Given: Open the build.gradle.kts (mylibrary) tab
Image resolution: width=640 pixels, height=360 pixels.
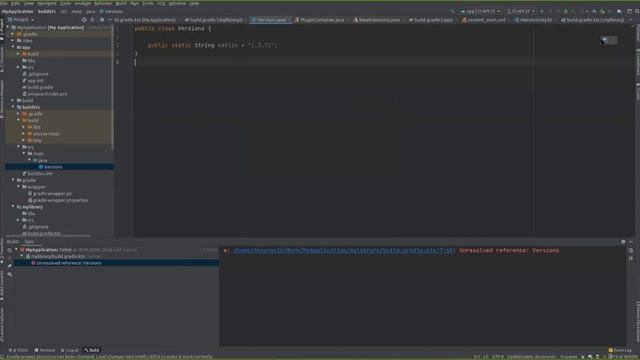Looking at the screenshot, I should tap(592, 20).
